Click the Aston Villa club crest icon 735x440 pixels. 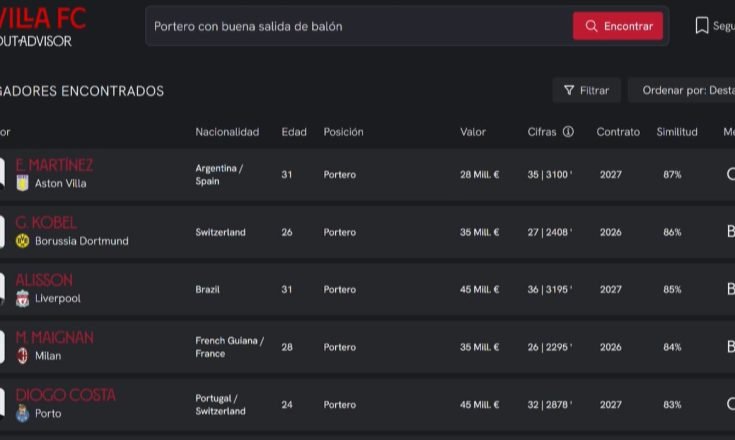22,183
